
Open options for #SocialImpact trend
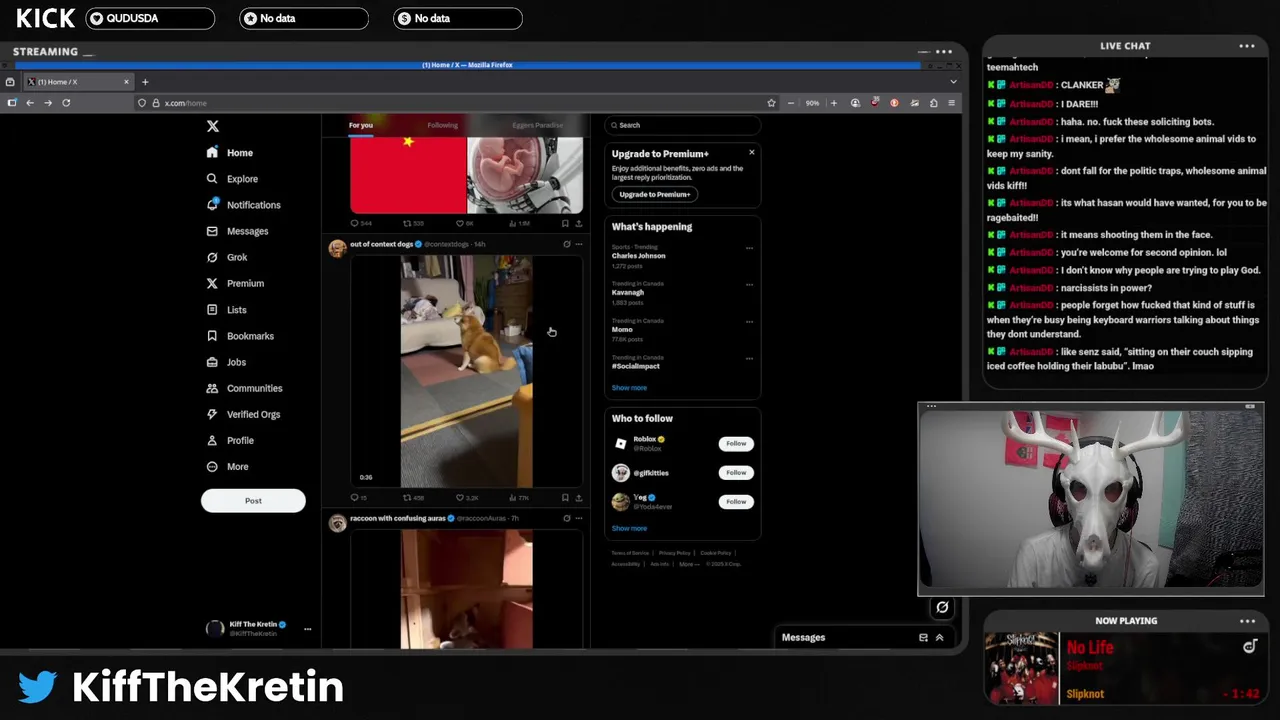pyautogui.click(x=749, y=358)
